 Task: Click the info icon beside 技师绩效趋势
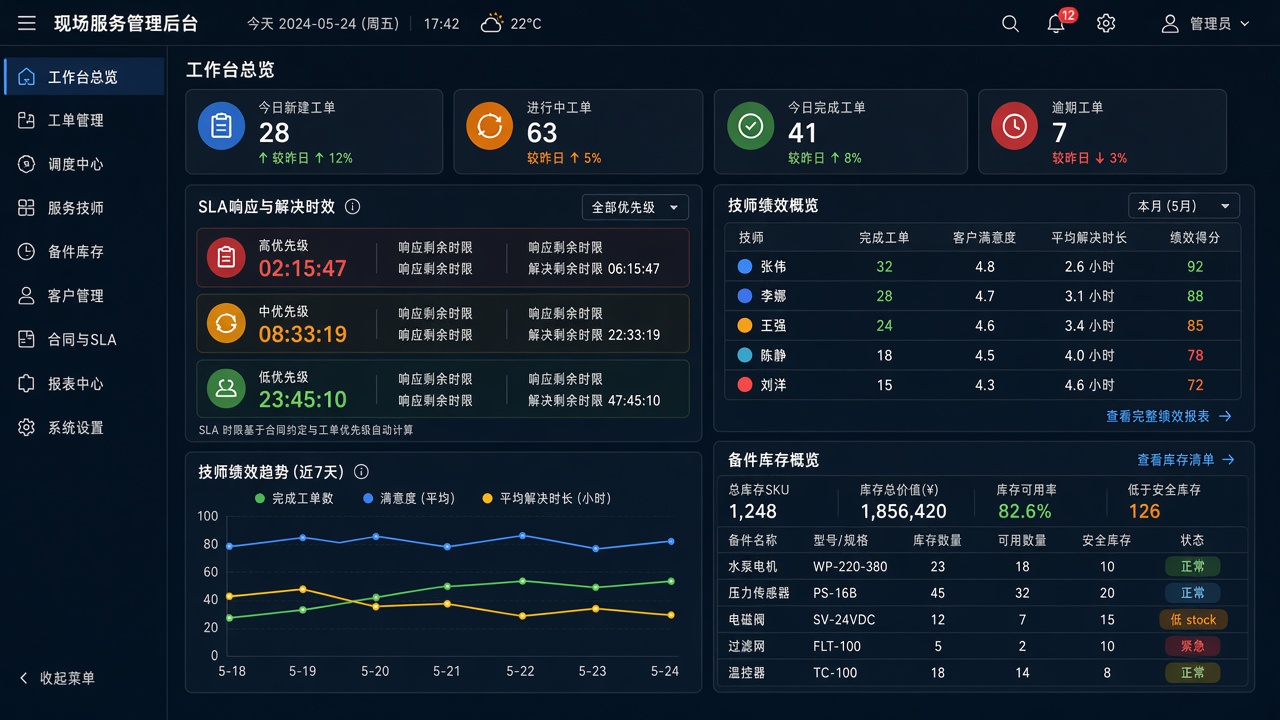[362, 472]
